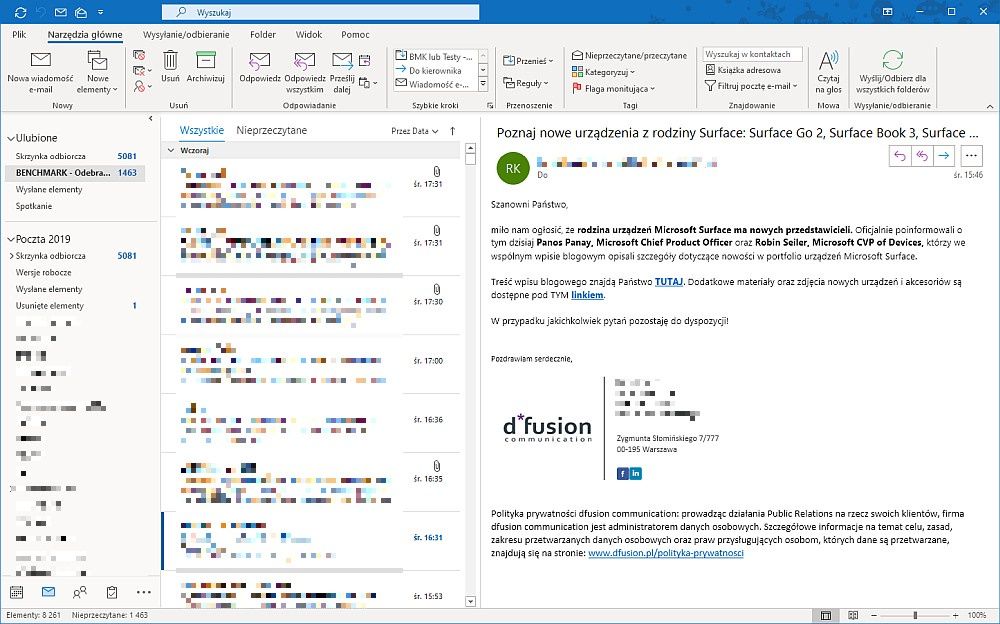Click message list scrollbar down arrow
The width and height of the screenshot is (1000, 624).
coord(471,601)
